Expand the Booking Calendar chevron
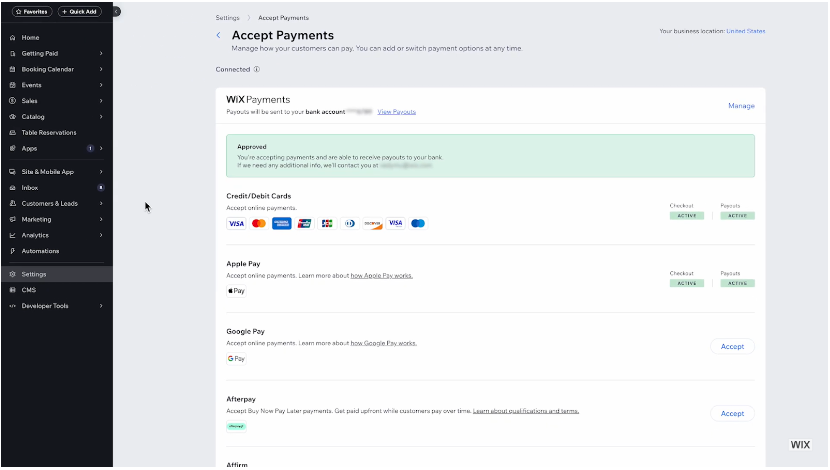830x470 pixels. click(101, 69)
